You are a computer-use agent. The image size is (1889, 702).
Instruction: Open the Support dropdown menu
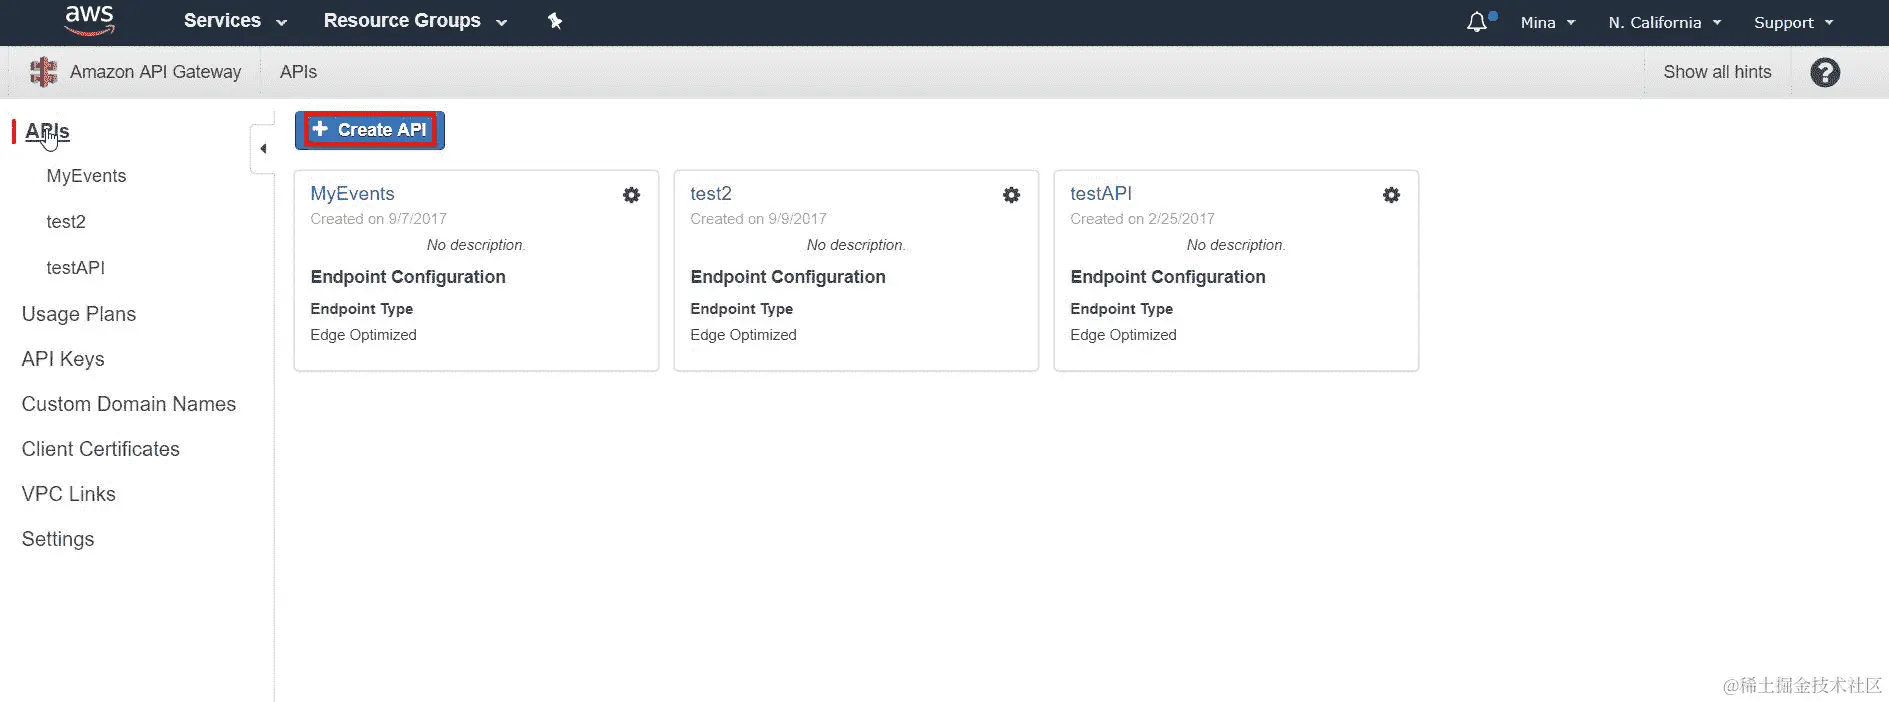click(1793, 22)
